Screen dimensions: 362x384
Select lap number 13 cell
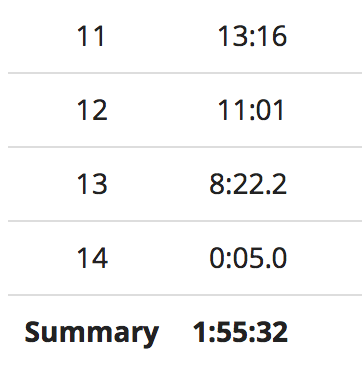pos(92,184)
